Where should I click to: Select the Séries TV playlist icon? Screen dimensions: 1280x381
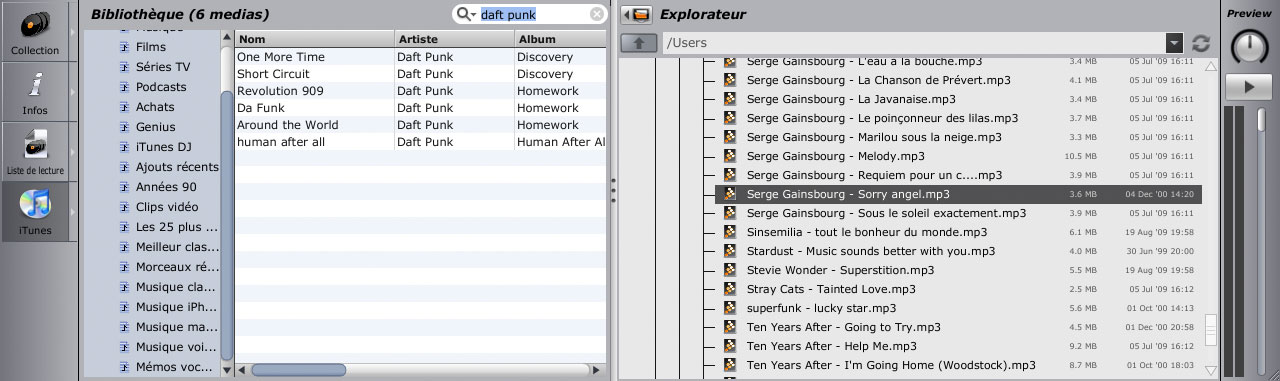124,67
